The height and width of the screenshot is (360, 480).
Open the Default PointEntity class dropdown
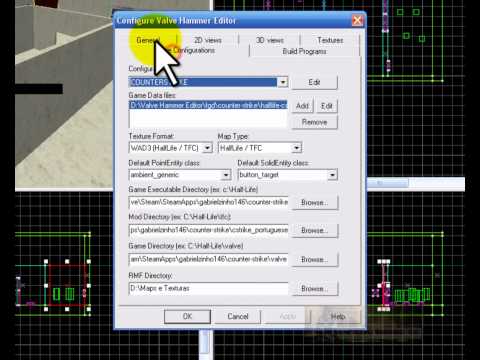(x=226, y=175)
